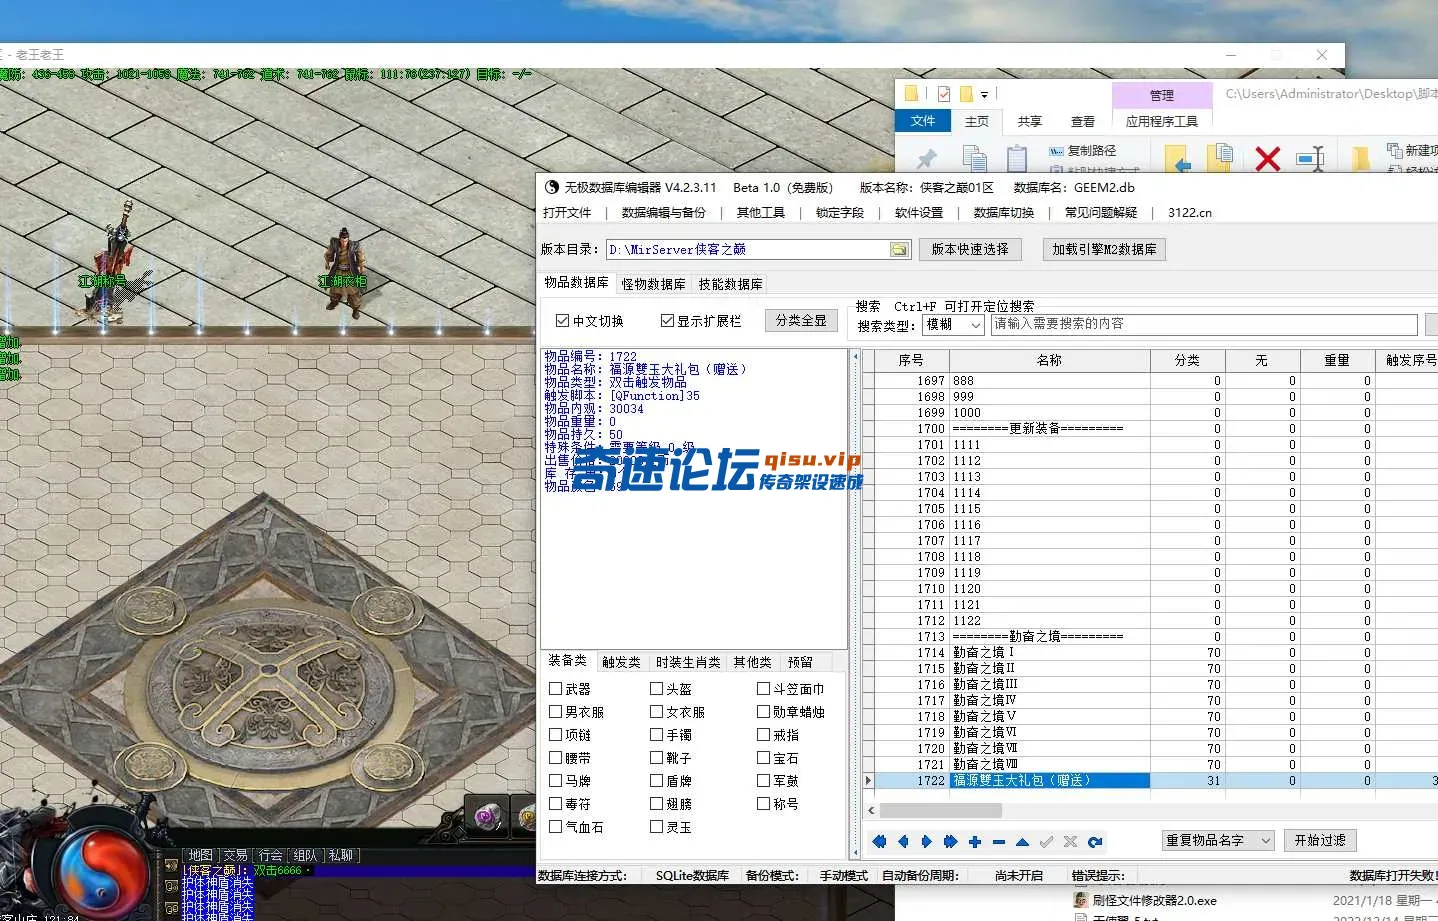Viewport: 1438px width, 921px height.
Task: Open 常见问题解疑 menu
Action: pyautogui.click(x=1101, y=213)
